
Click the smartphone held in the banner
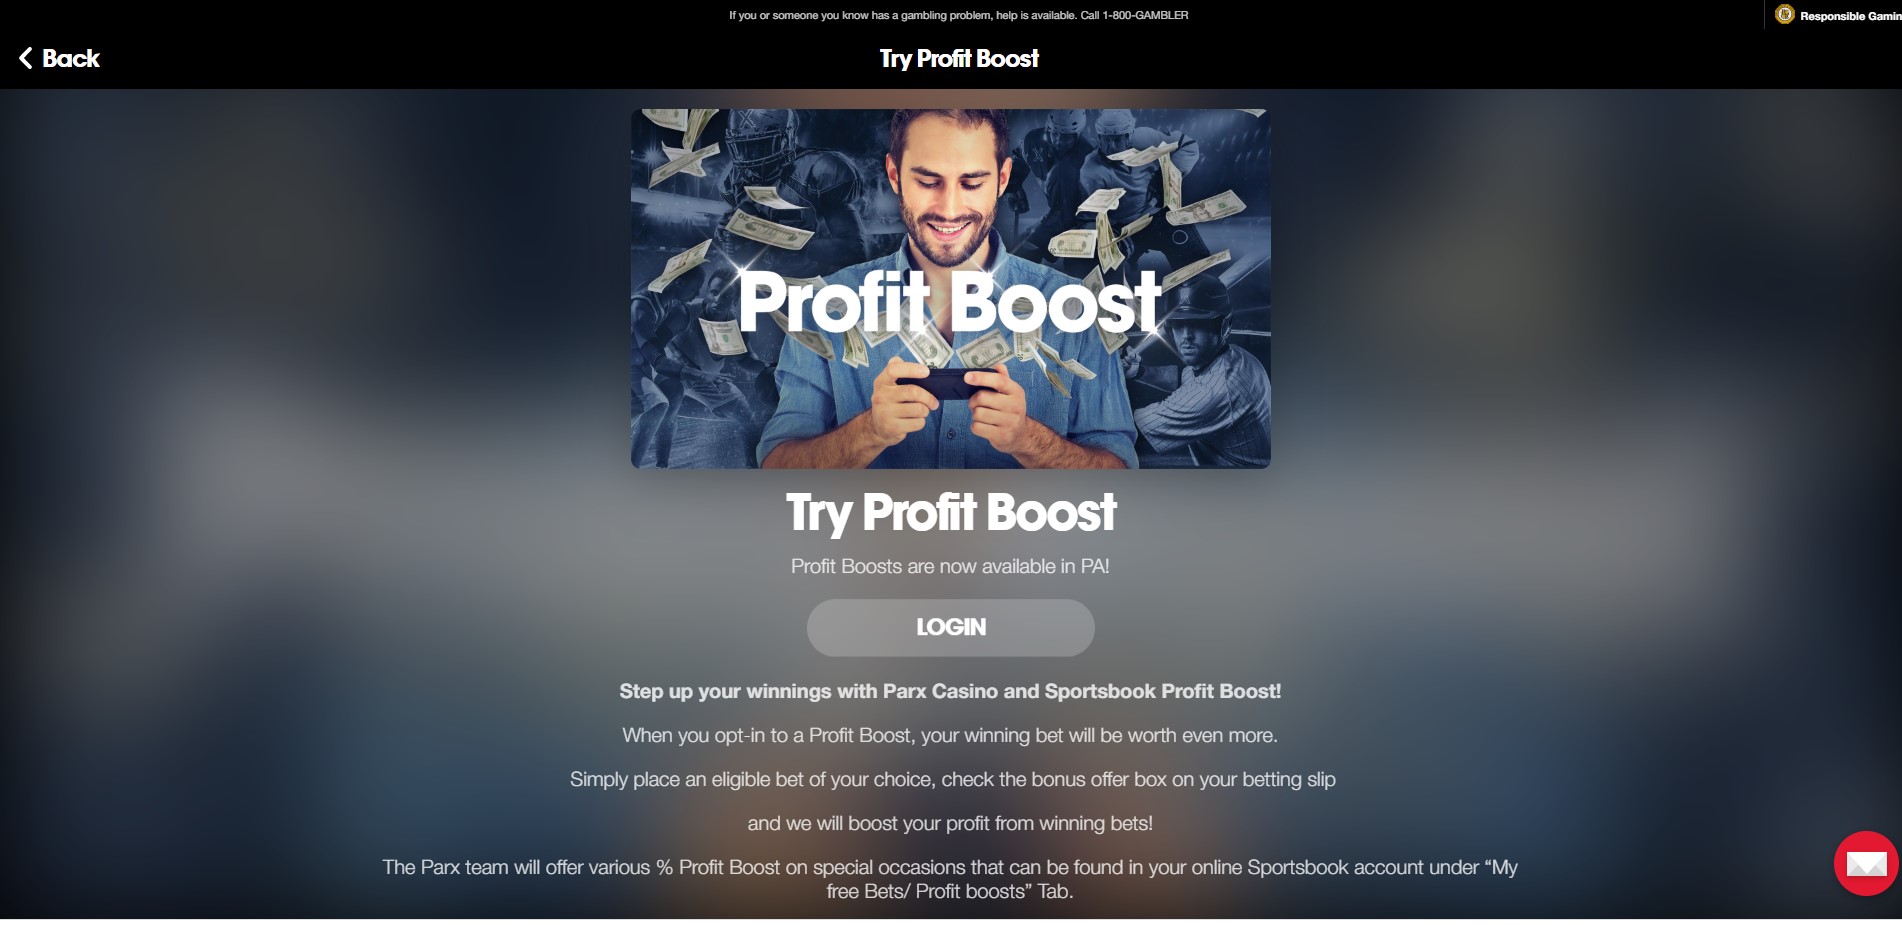(945, 382)
